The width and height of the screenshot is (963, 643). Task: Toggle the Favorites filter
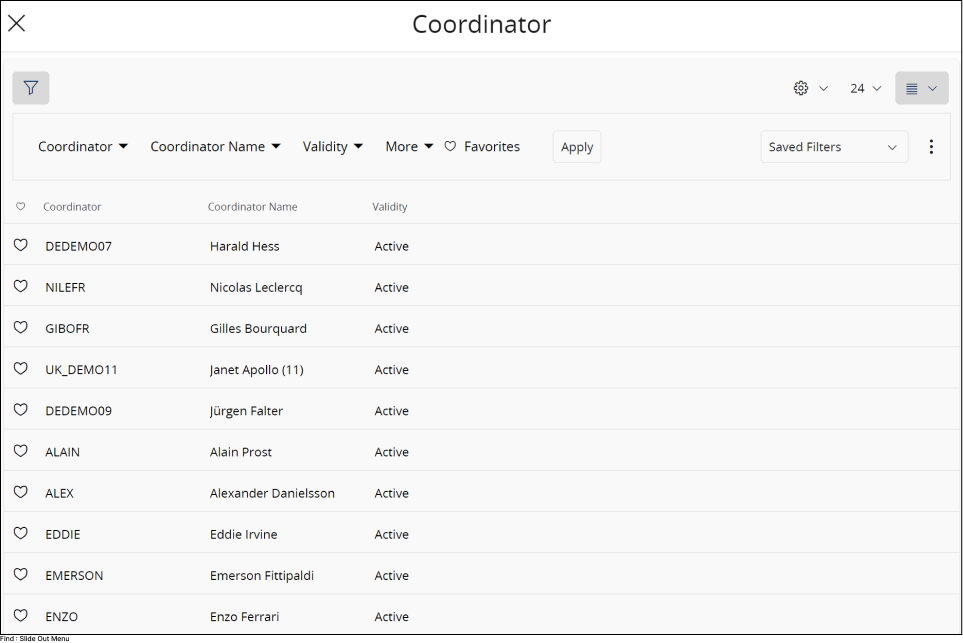[482, 147]
